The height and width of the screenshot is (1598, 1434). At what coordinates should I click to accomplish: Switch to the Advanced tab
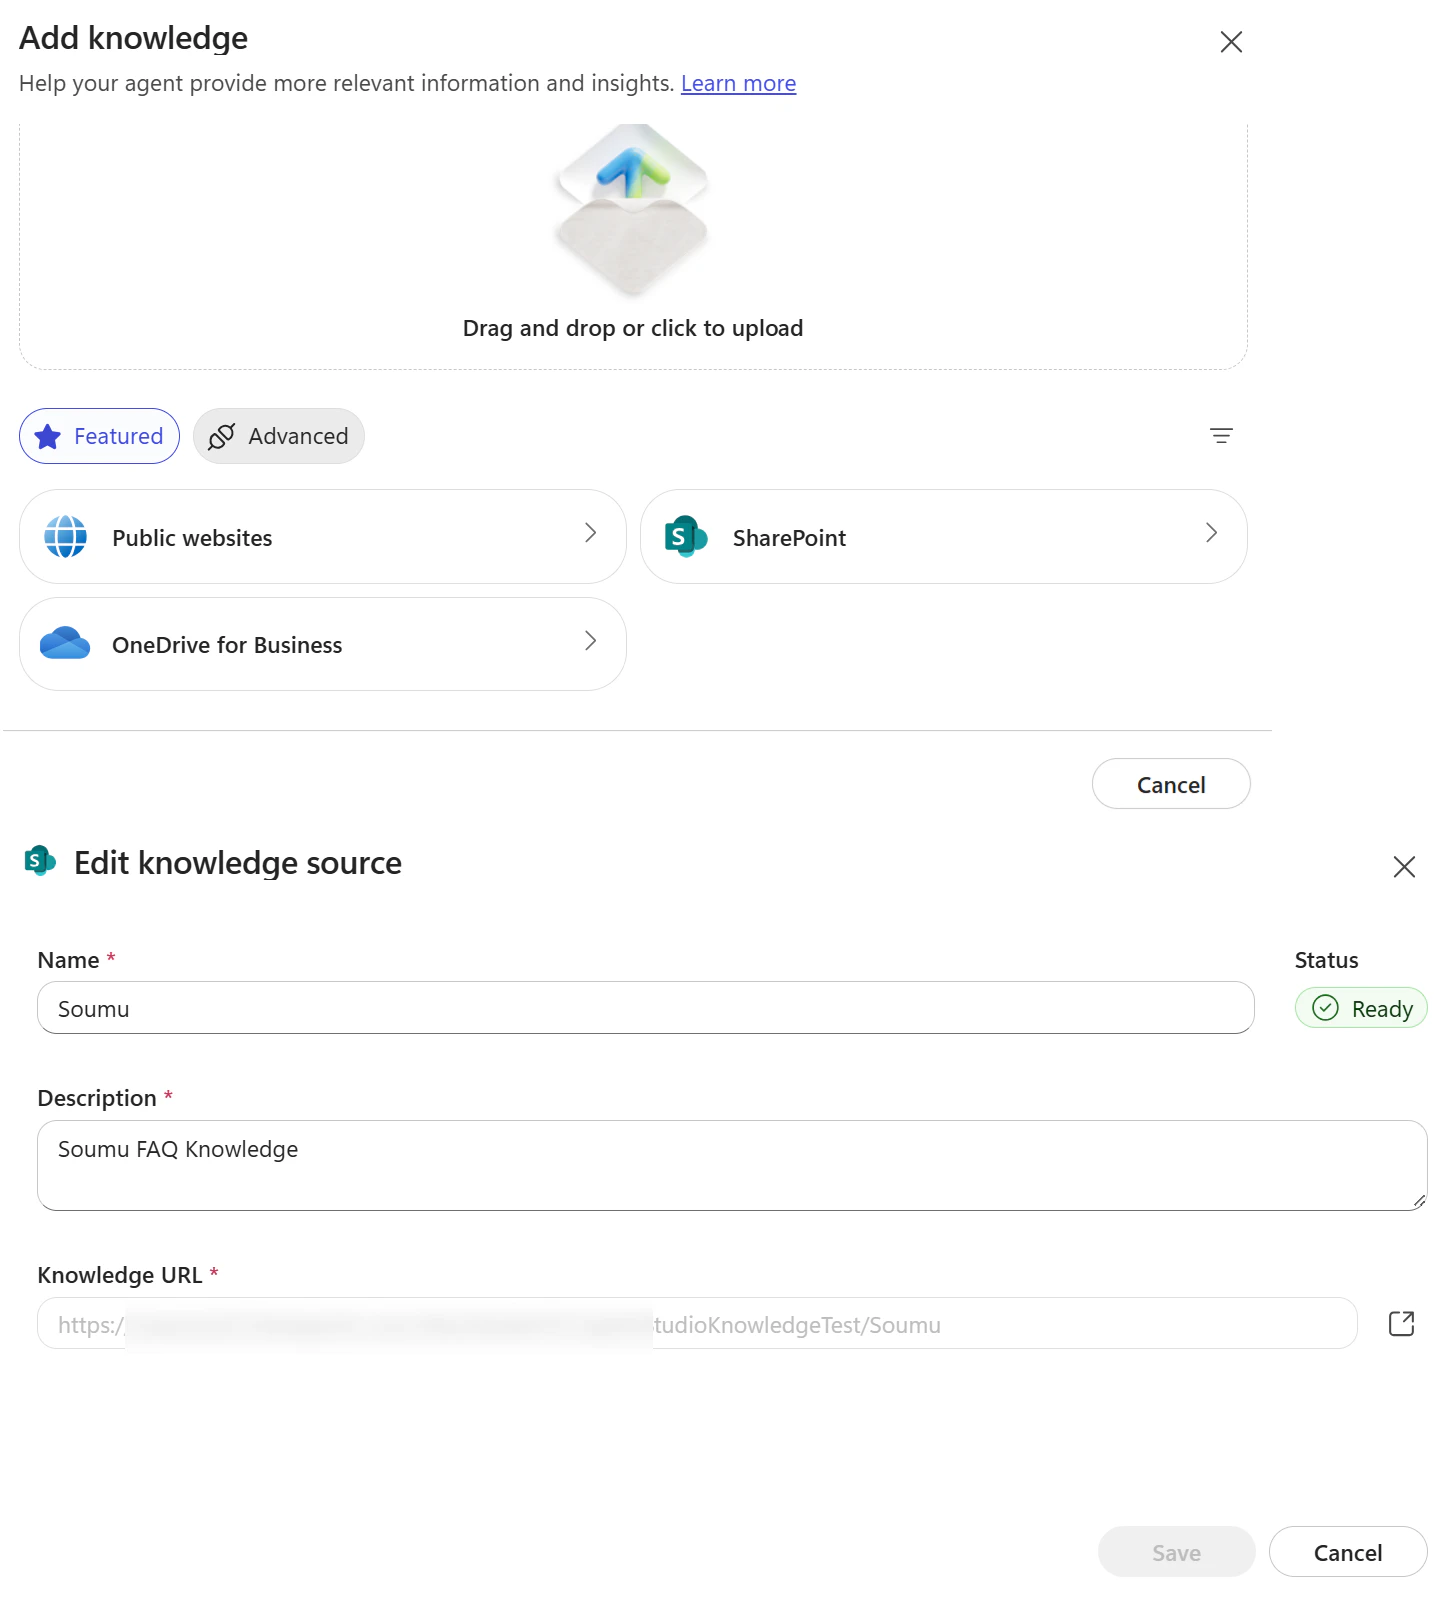click(279, 436)
